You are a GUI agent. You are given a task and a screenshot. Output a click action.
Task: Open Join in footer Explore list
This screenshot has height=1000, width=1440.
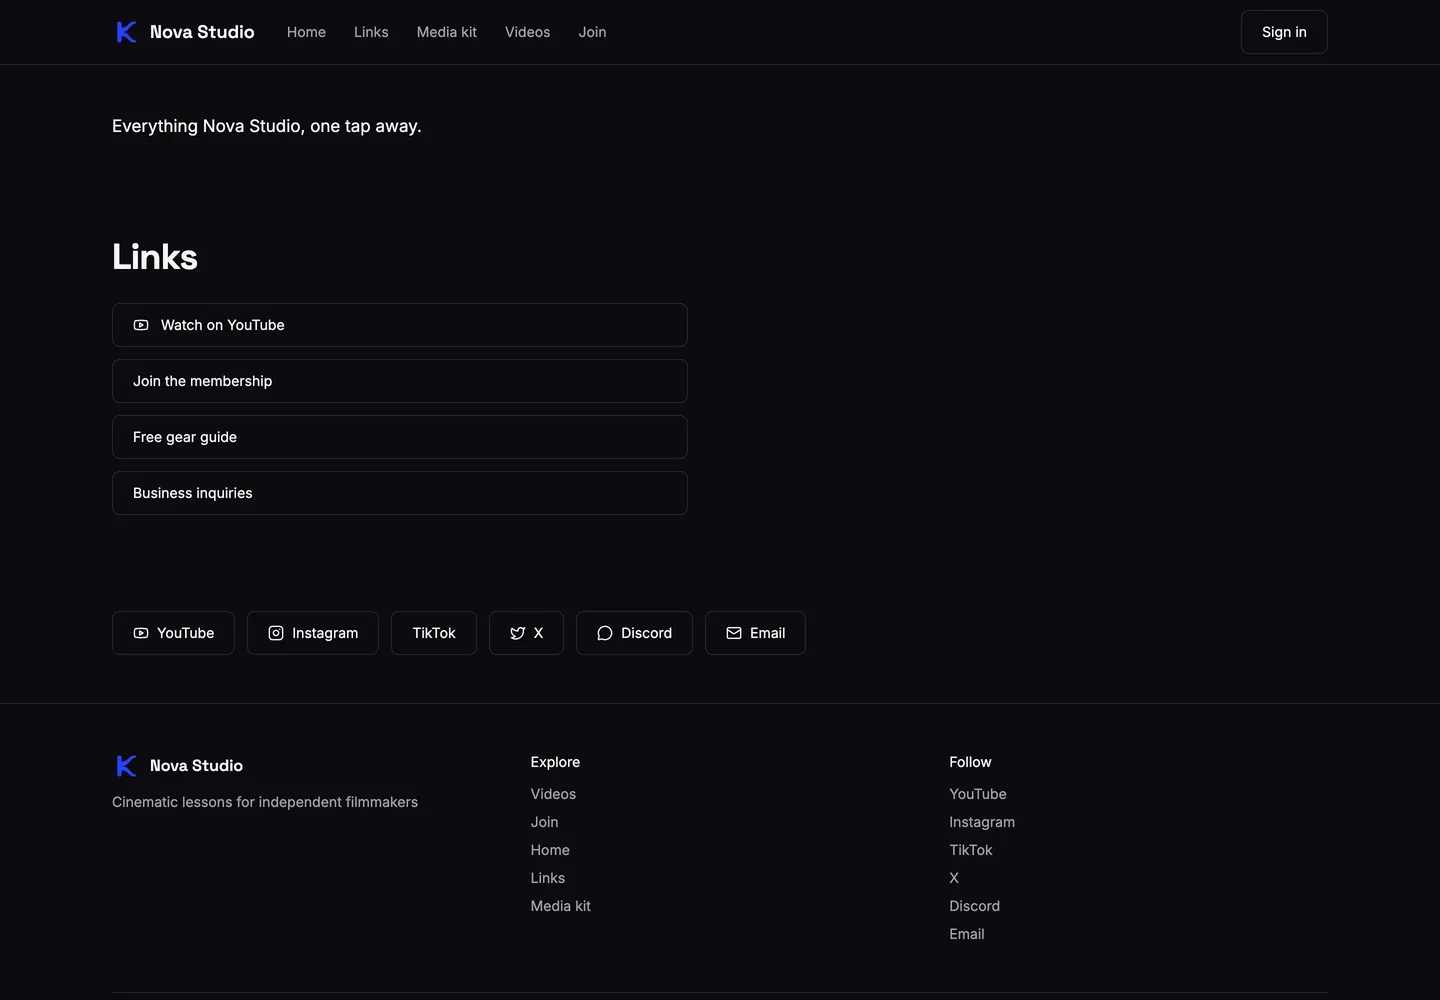(x=545, y=822)
